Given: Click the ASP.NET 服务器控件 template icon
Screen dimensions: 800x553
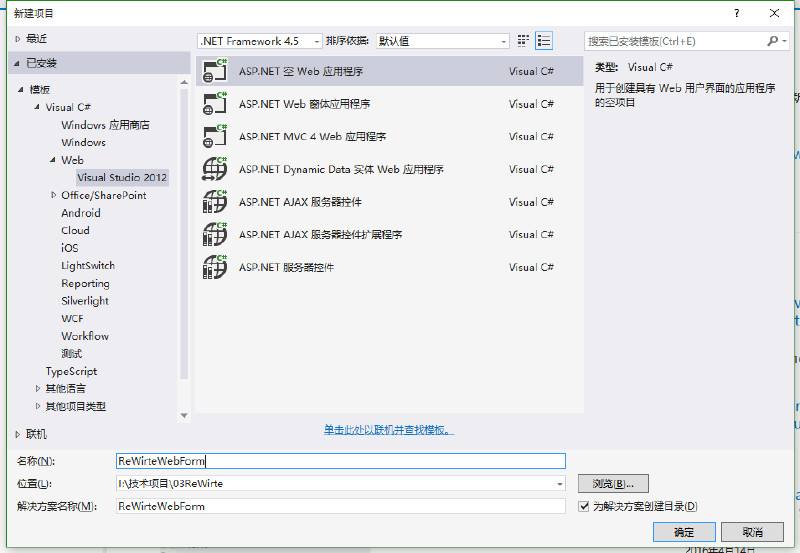Looking at the screenshot, I should pyautogui.click(x=215, y=267).
